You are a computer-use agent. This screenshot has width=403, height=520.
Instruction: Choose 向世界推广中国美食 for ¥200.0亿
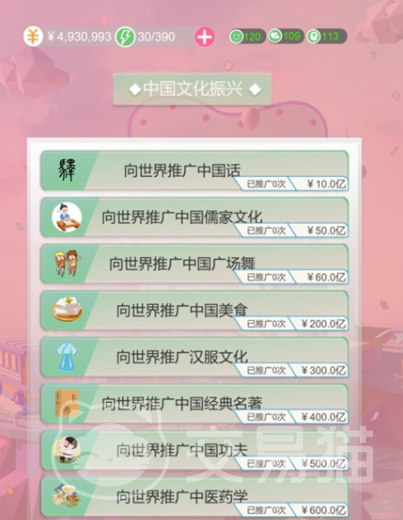click(195, 311)
